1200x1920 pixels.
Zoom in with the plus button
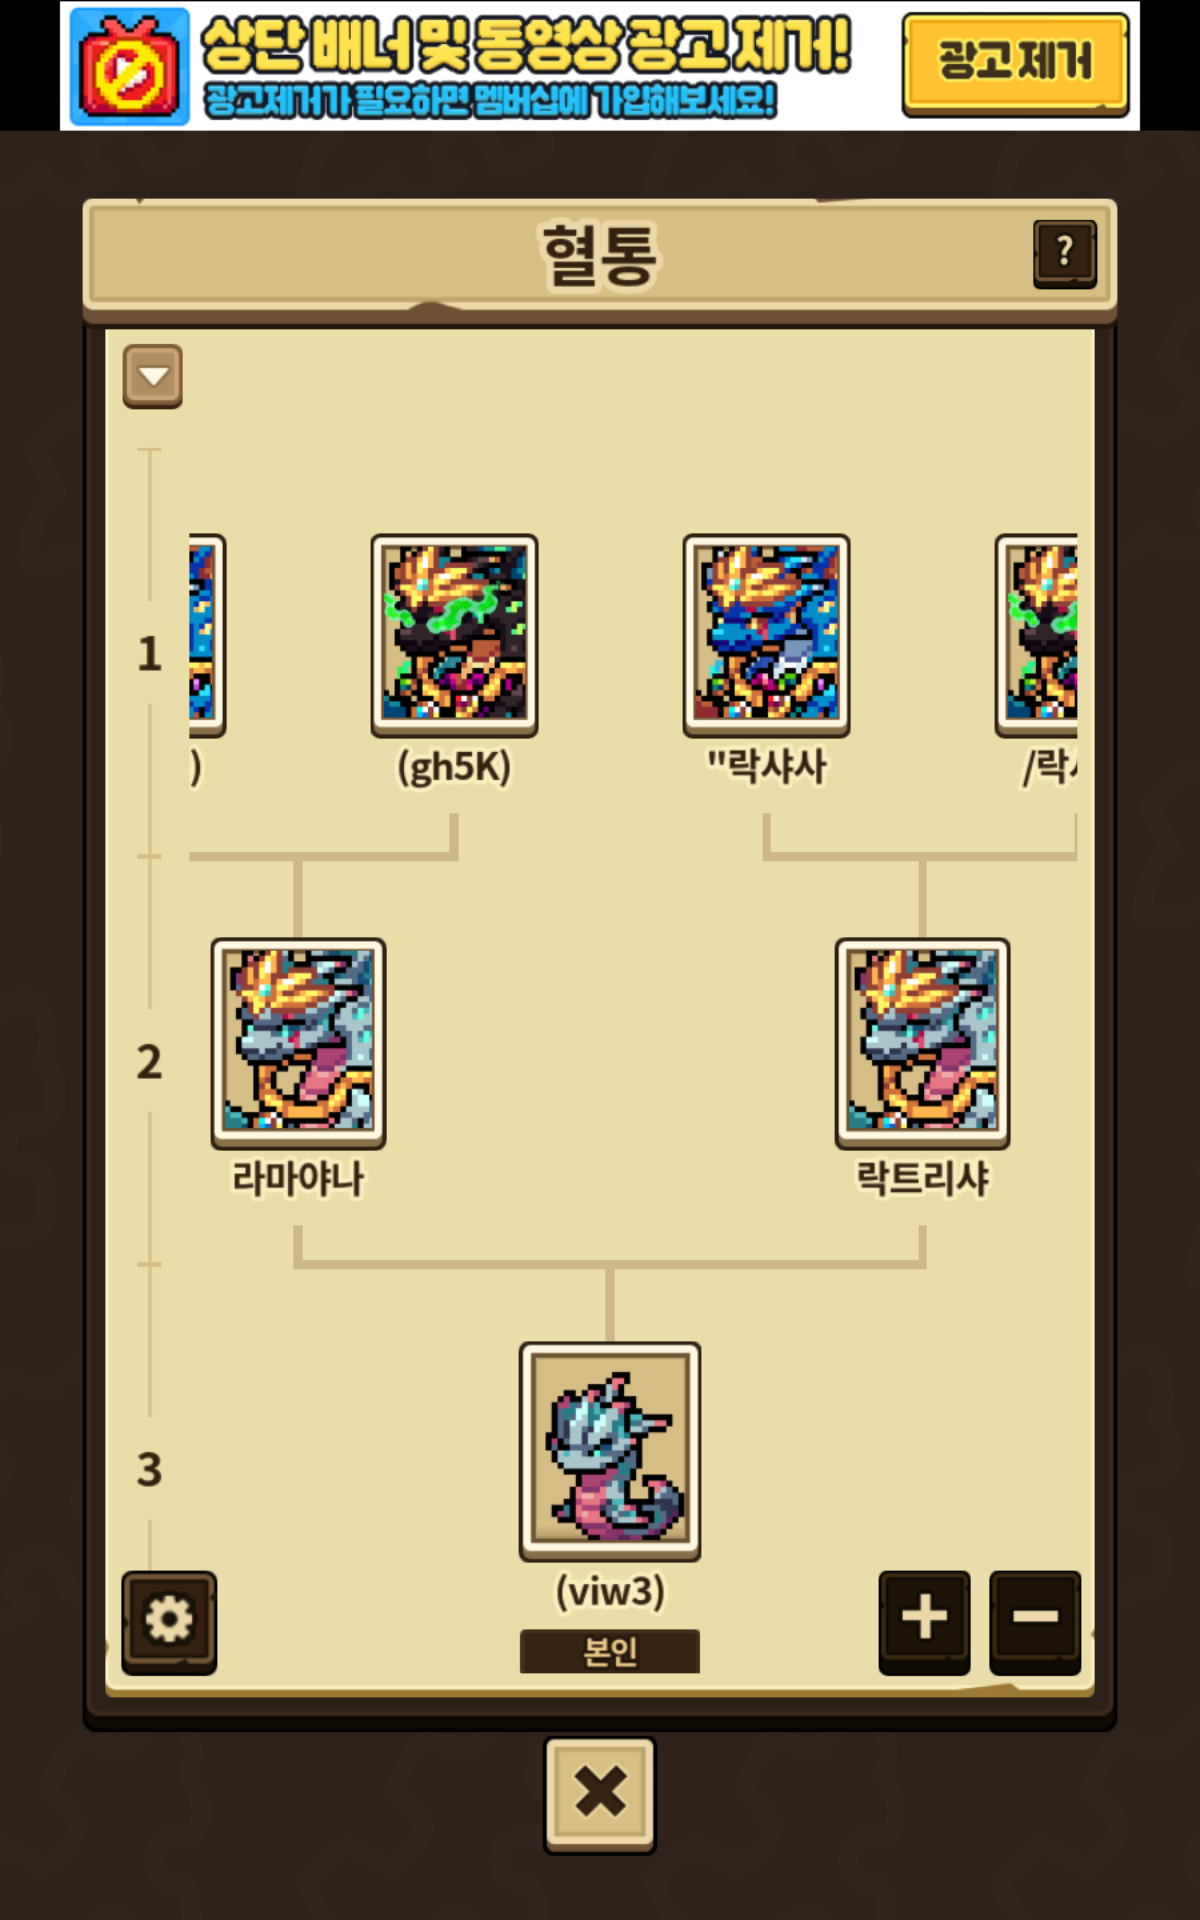tap(924, 1621)
